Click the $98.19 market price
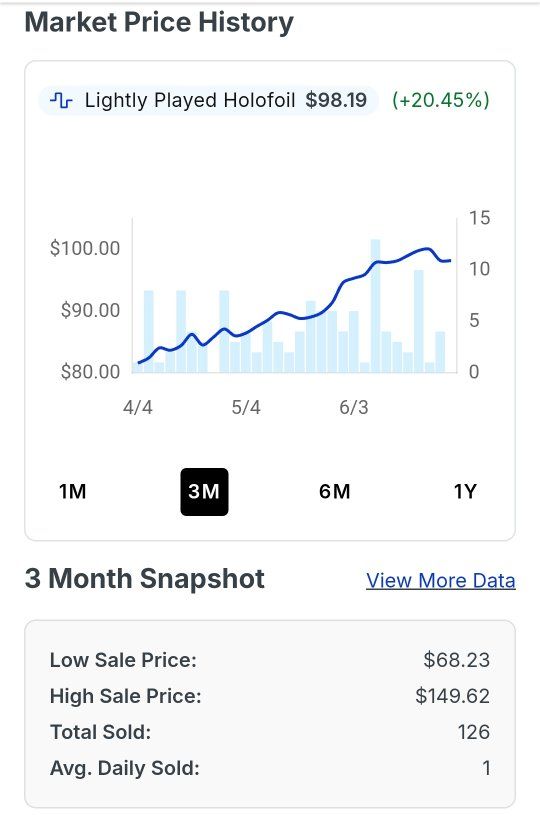The image size is (540, 831). click(336, 100)
